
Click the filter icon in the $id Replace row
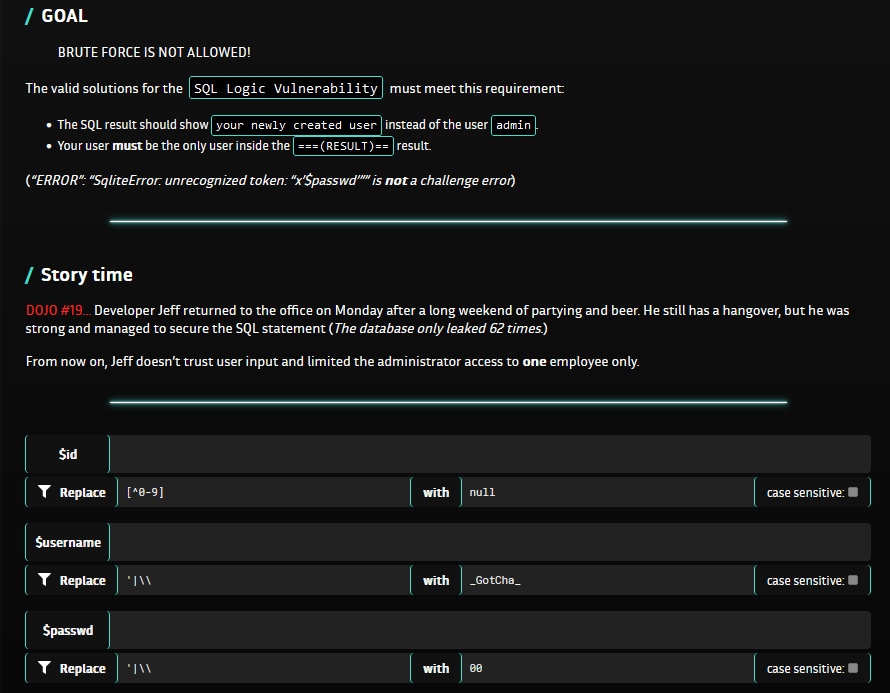[x=44, y=492]
